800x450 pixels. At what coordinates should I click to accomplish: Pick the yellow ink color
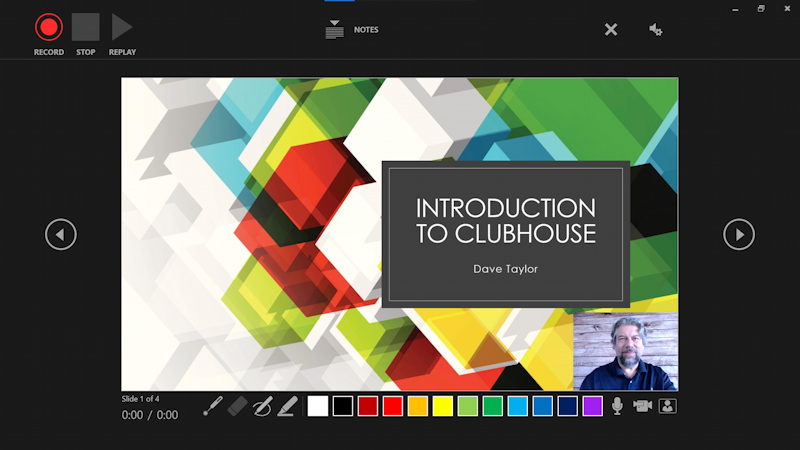coord(442,406)
